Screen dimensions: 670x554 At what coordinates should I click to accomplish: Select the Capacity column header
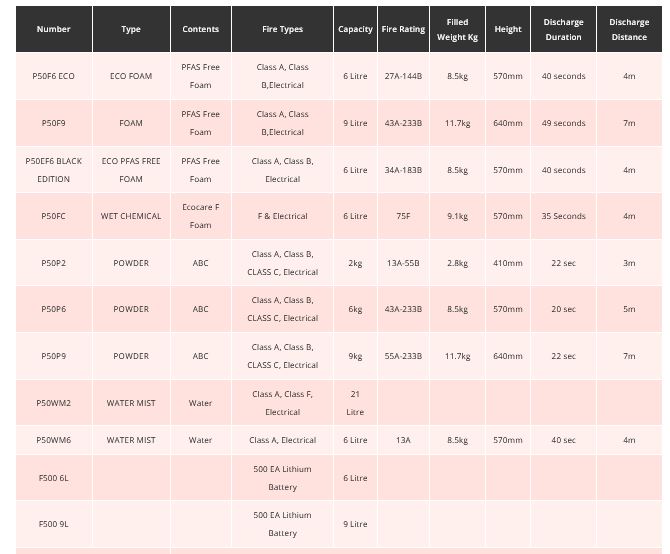coord(355,29)
